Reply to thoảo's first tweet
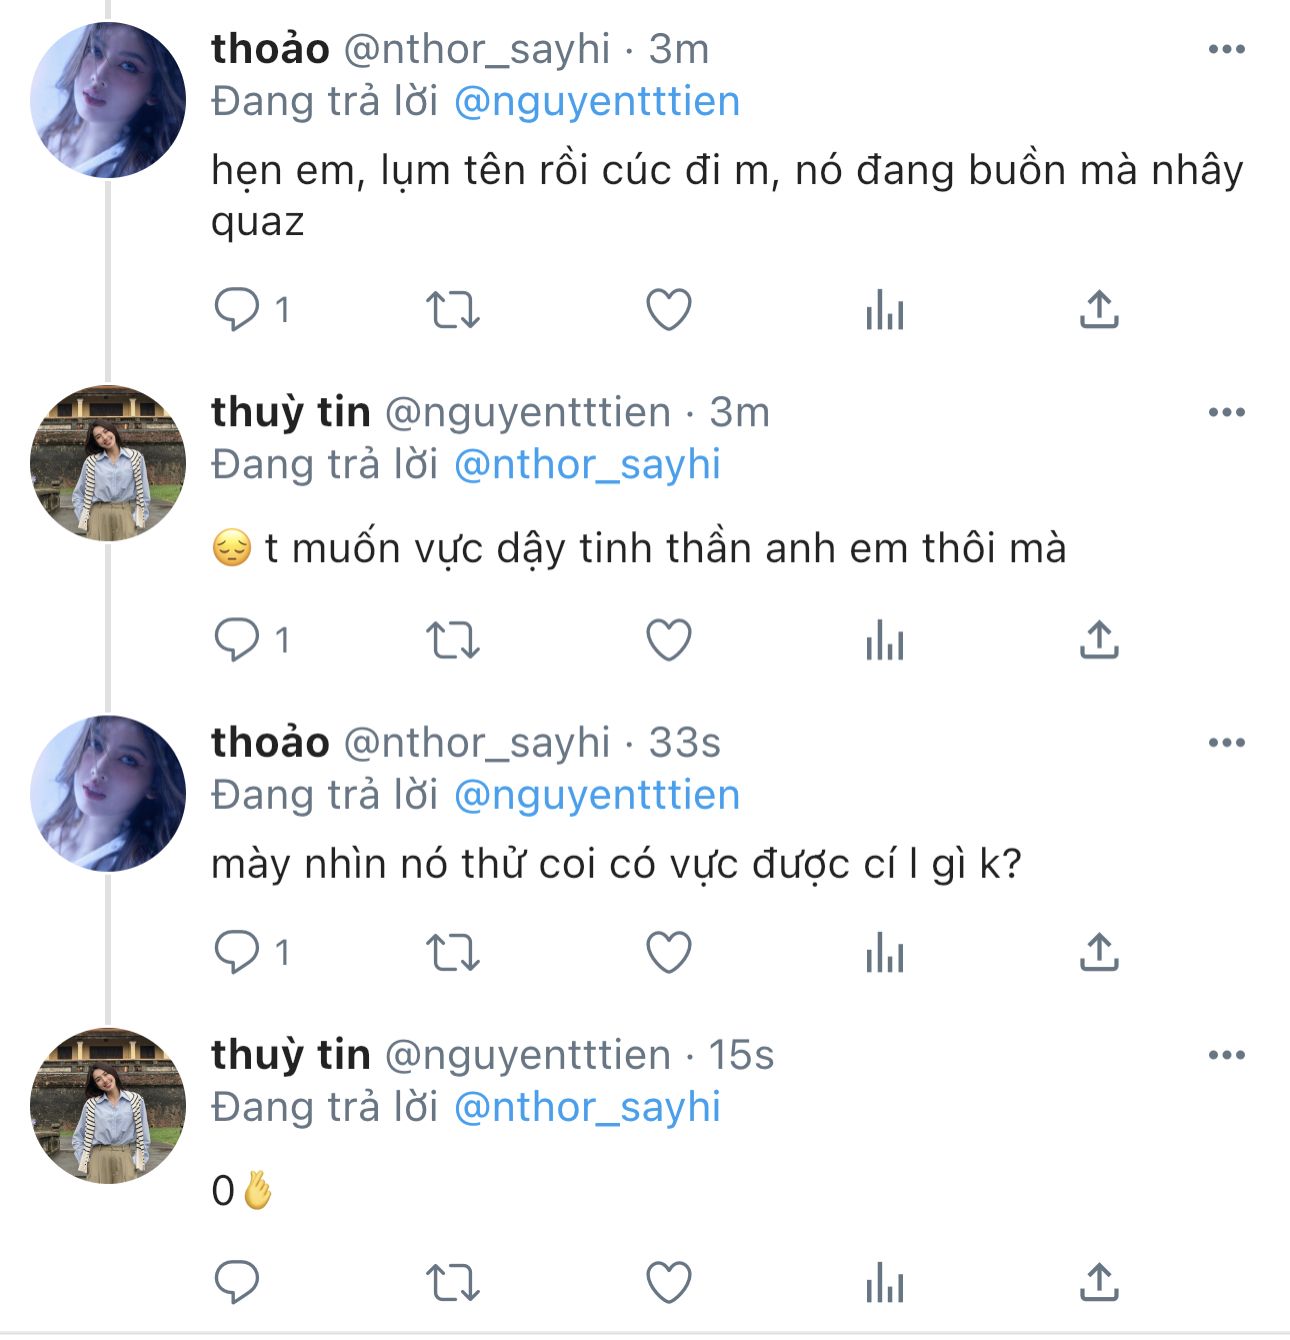Image resolution: width=1290 pixels, height=1340 pixels. coord(237,310)
